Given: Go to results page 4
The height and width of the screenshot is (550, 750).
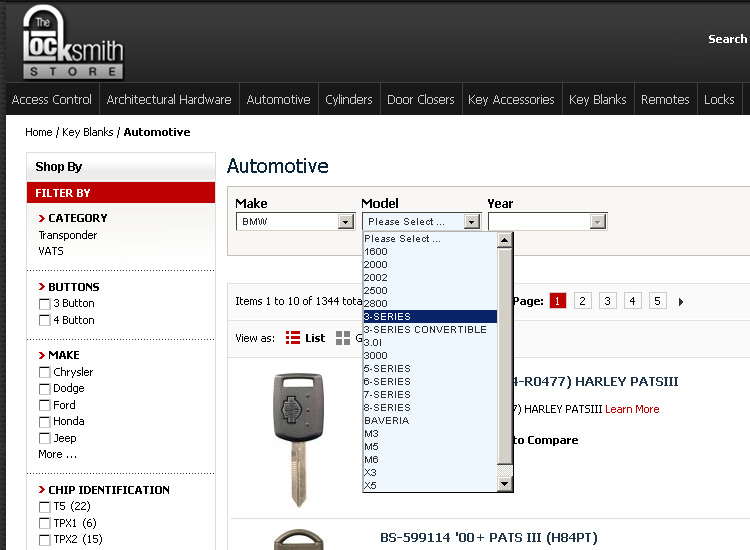Looking at the screenshot, I should [632, 301].
